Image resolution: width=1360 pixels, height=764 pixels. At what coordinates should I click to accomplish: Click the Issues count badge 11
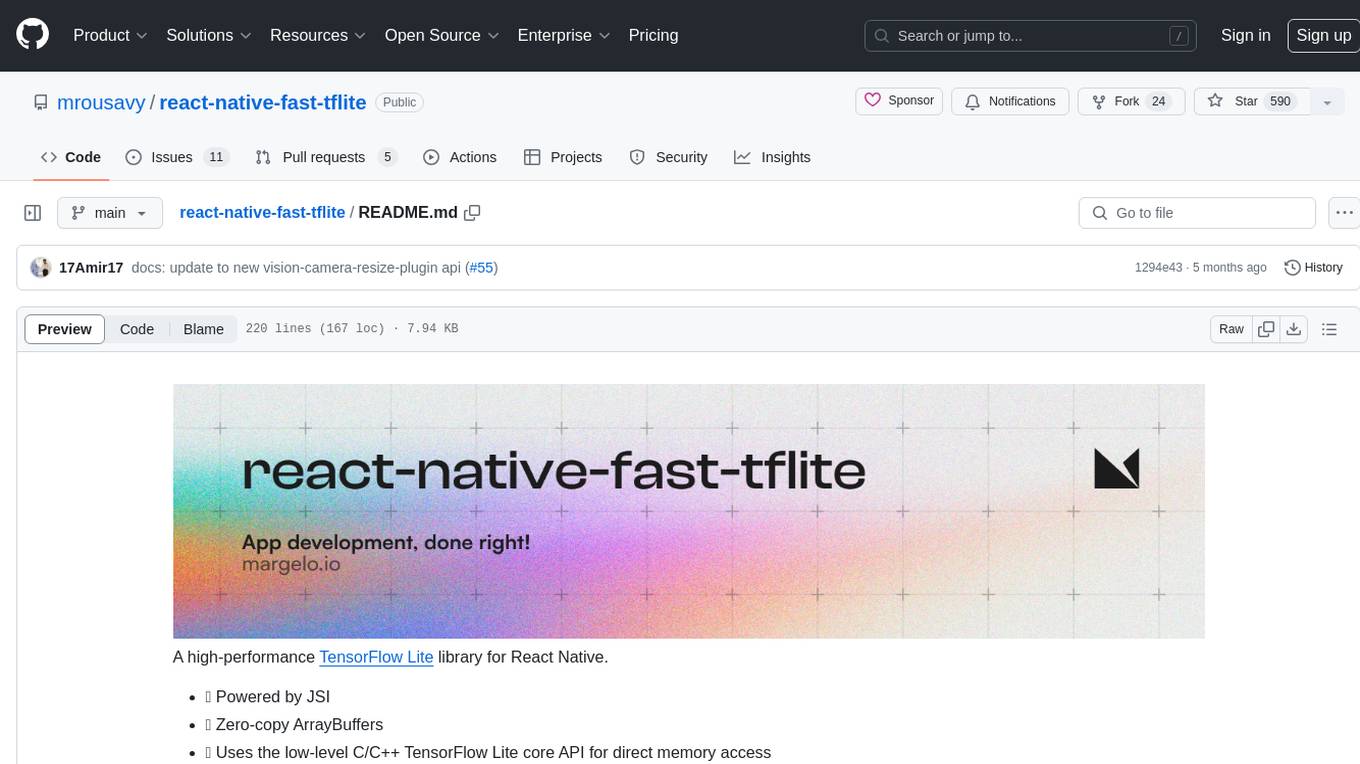click(215, 157)
